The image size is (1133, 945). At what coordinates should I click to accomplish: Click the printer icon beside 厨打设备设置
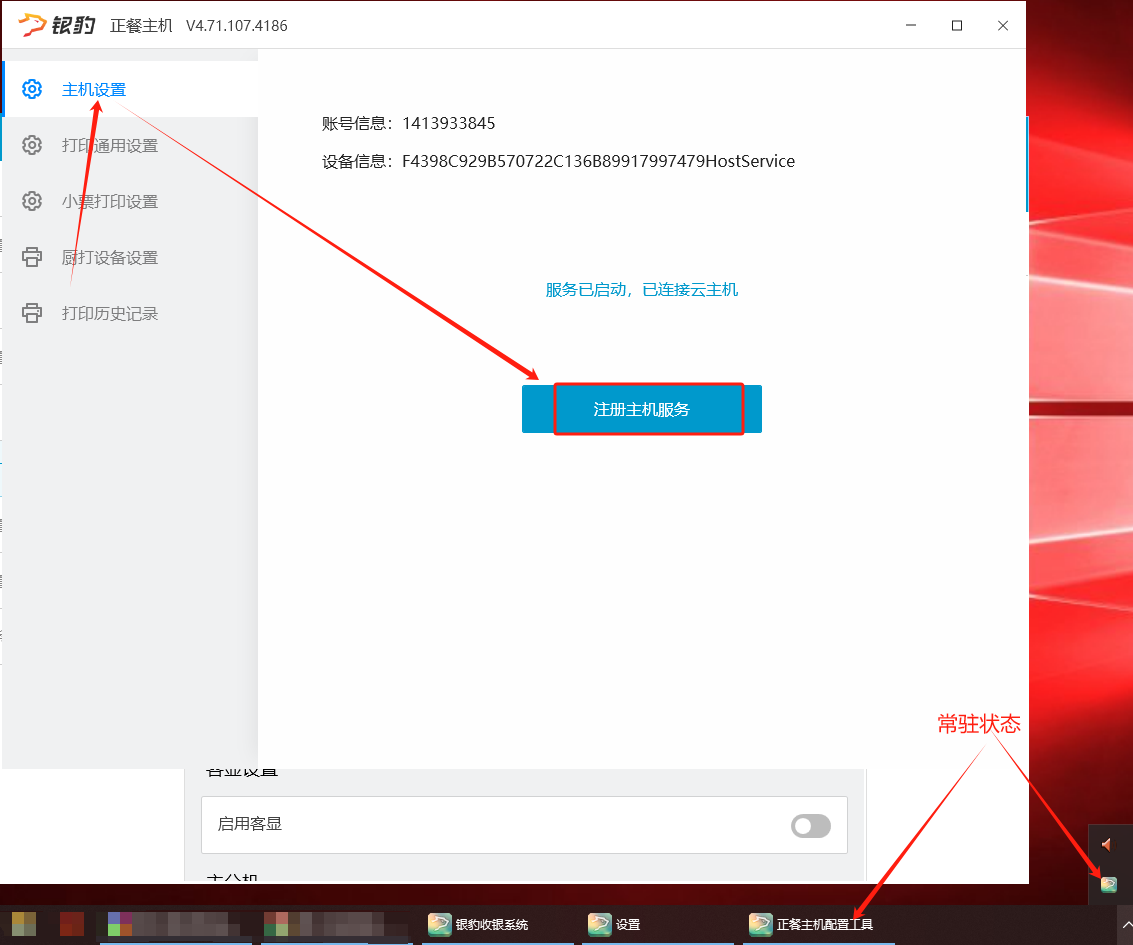(x=32, y=256)
